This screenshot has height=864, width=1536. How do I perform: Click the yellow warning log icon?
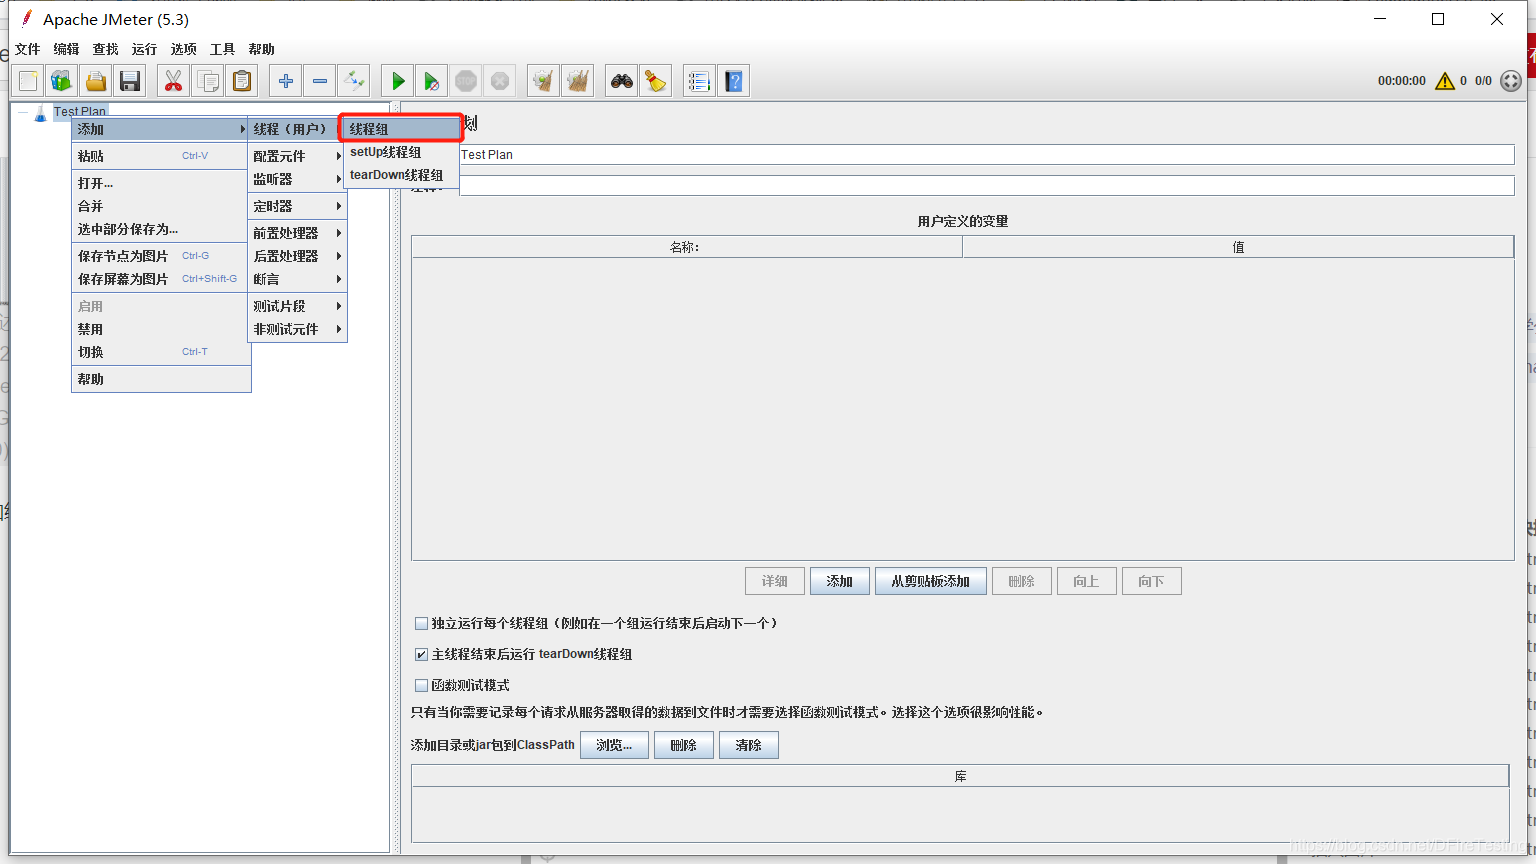tap(1445, 81)
